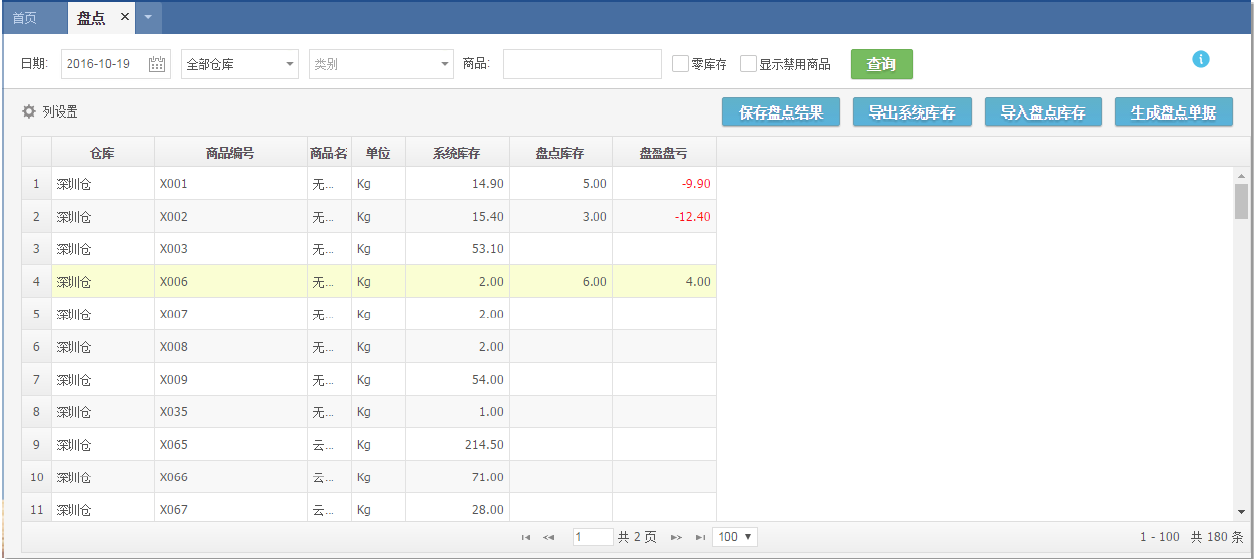Switch to the 首页 tab
The image size is (1254, 559).
pyautogui.click(x=25, y=18)
